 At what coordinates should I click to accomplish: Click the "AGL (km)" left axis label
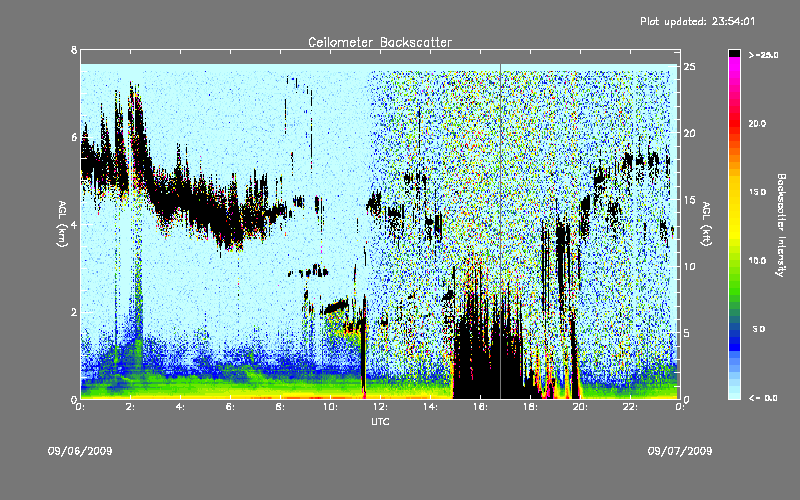(62, 224)
